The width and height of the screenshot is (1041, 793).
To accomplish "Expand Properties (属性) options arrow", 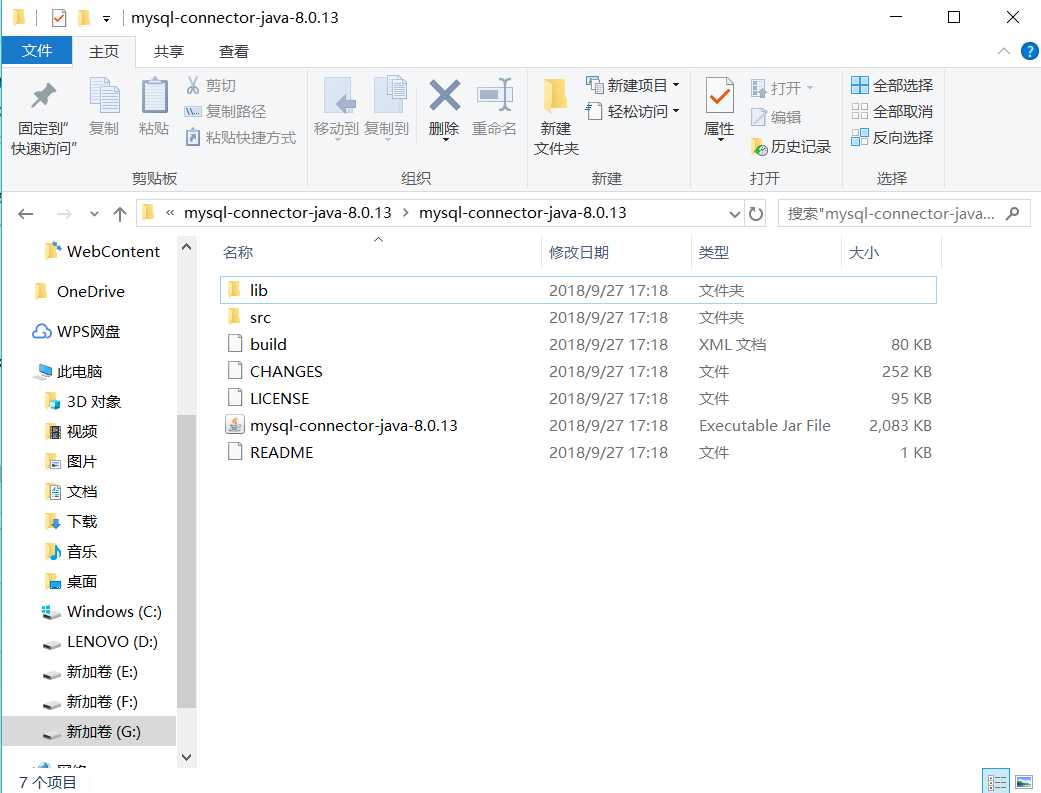I will tap(720, 139).
